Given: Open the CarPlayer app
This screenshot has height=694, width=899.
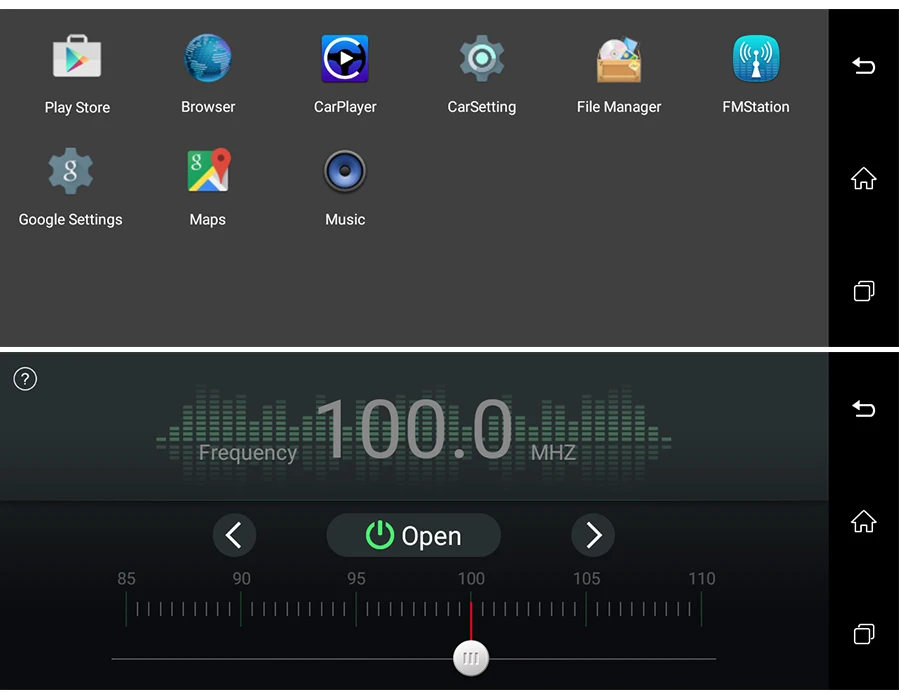Looking at the screenshot, I should pos(345,59).
